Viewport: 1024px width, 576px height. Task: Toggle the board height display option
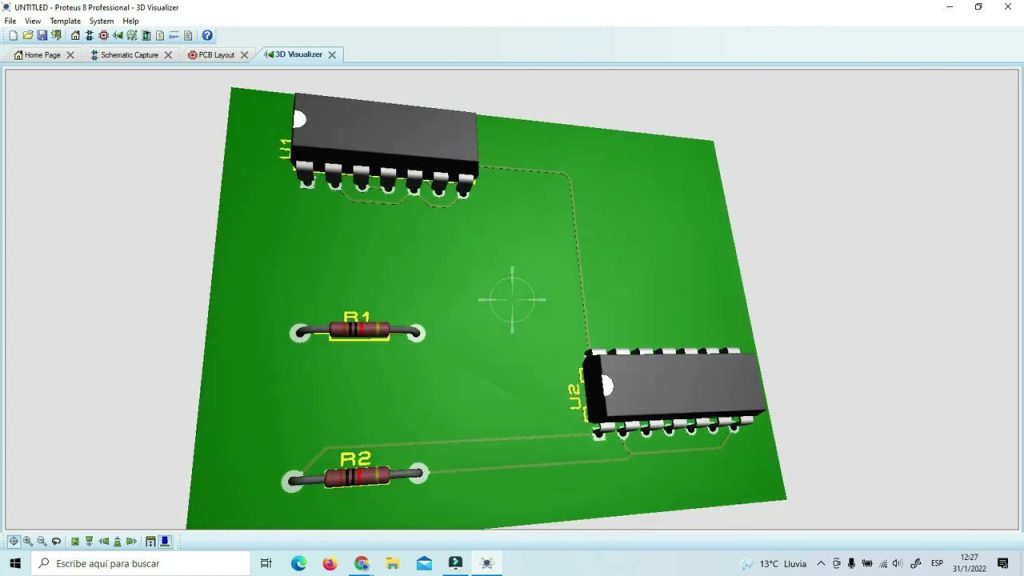150,541
